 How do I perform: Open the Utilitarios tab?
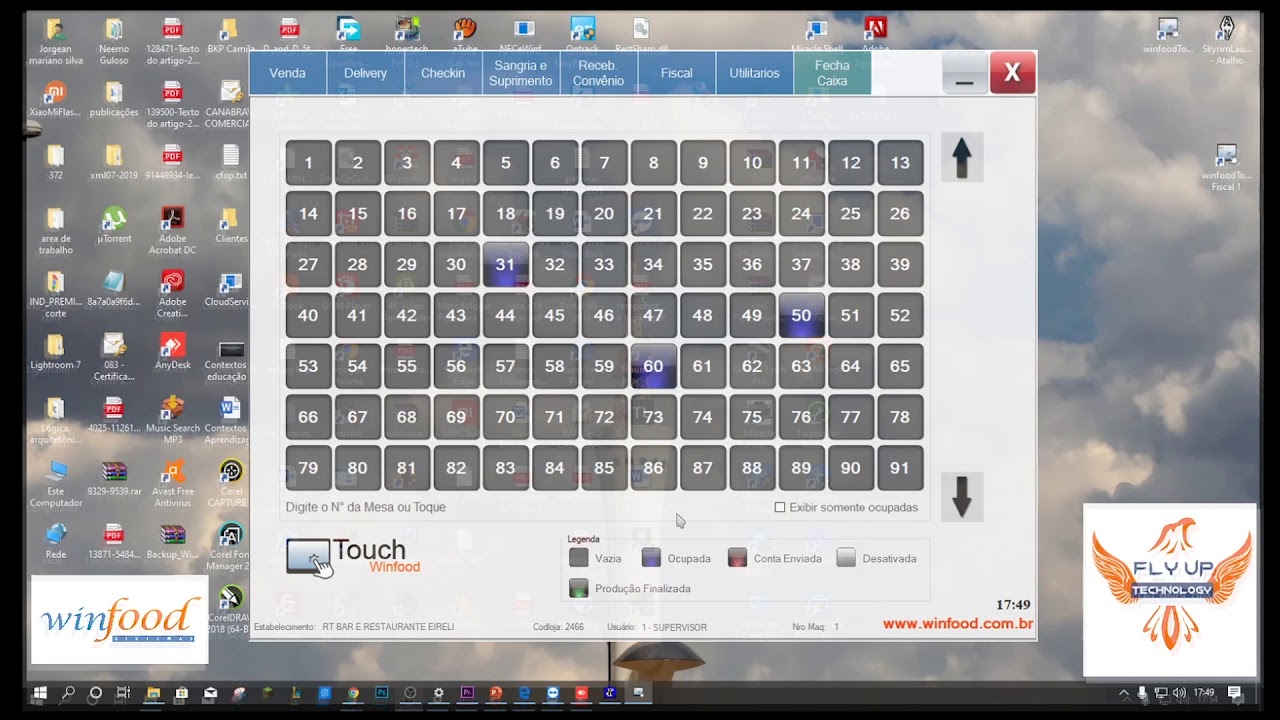[x=755, y=73]
